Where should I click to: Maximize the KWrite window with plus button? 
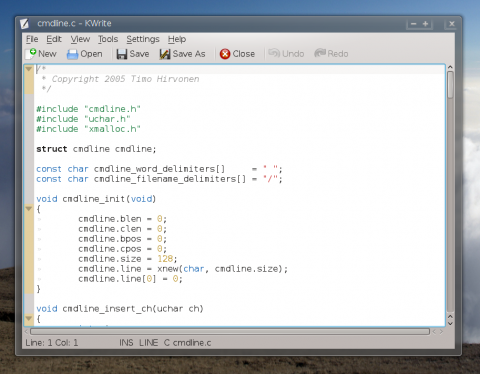[x=426, y=24]
